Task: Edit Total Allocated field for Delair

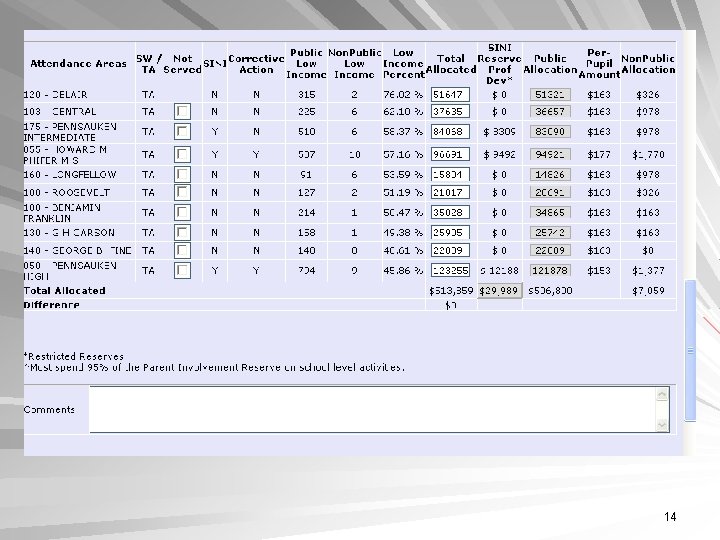Action: 450,95
